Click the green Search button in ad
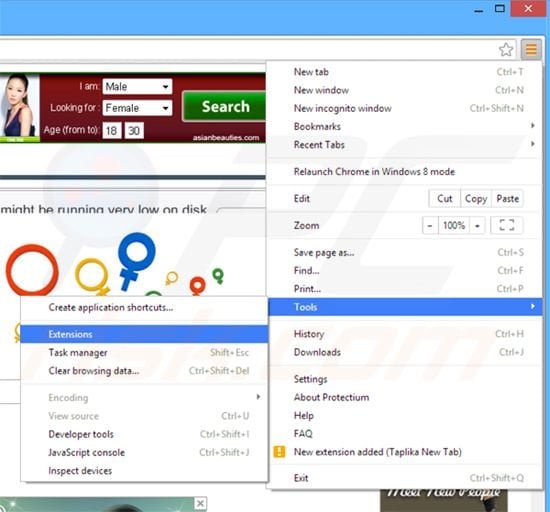The image size is (550, 512). (x=224, y=106)
